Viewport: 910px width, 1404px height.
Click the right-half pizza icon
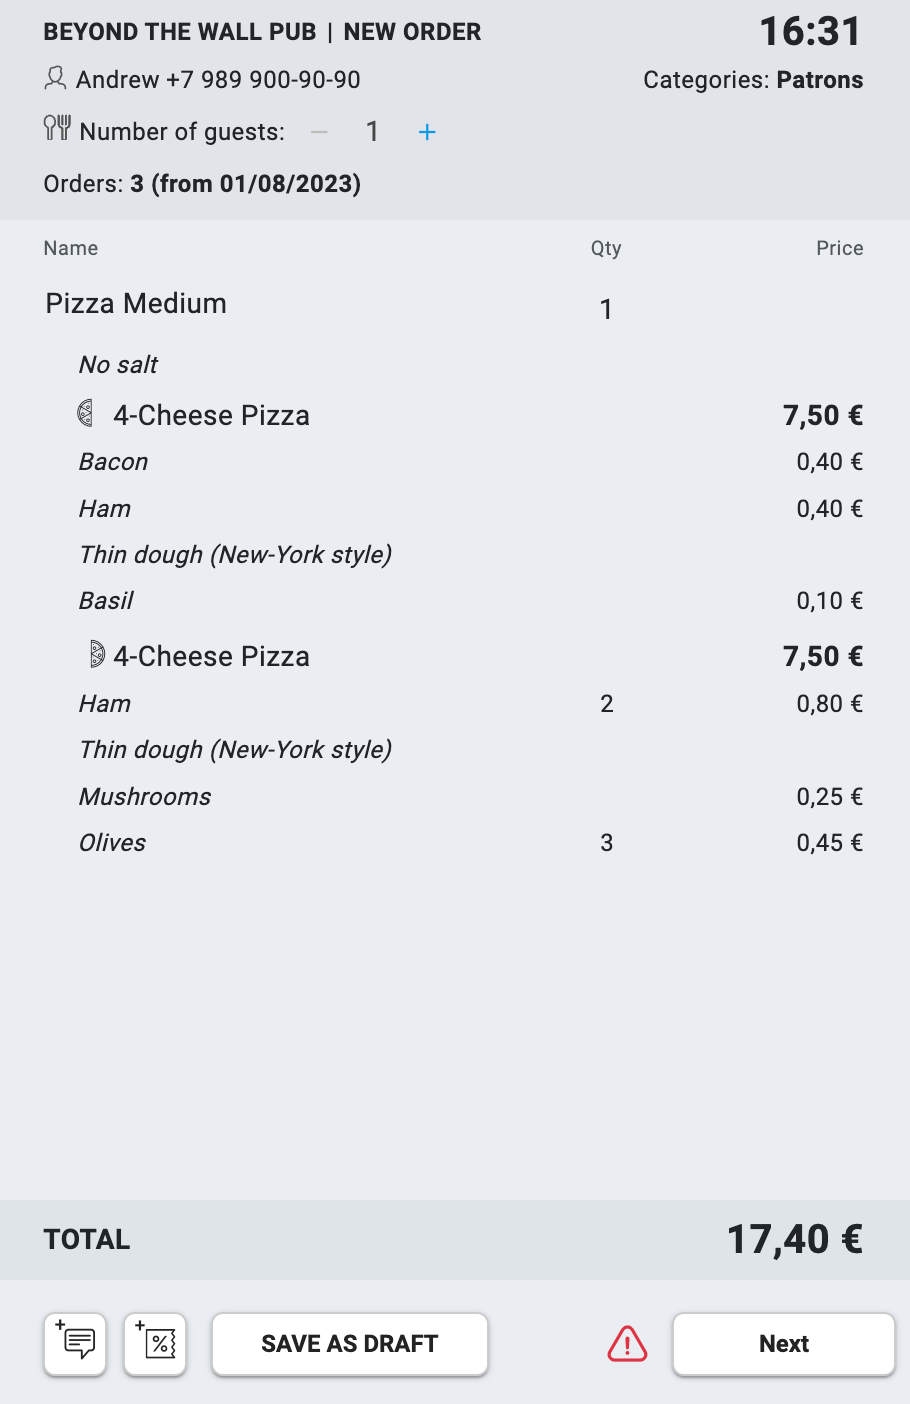(x=97, y=655)
